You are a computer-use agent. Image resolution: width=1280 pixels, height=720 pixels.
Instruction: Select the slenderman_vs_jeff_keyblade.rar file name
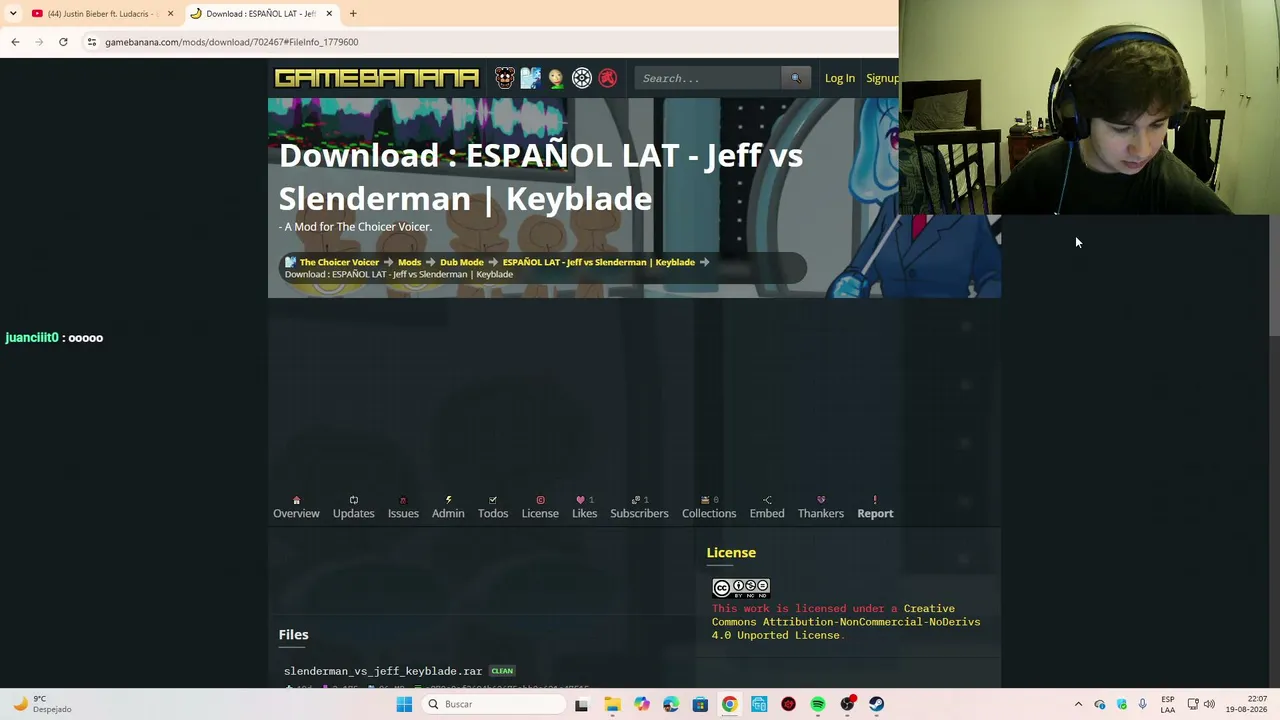(383, 671)
